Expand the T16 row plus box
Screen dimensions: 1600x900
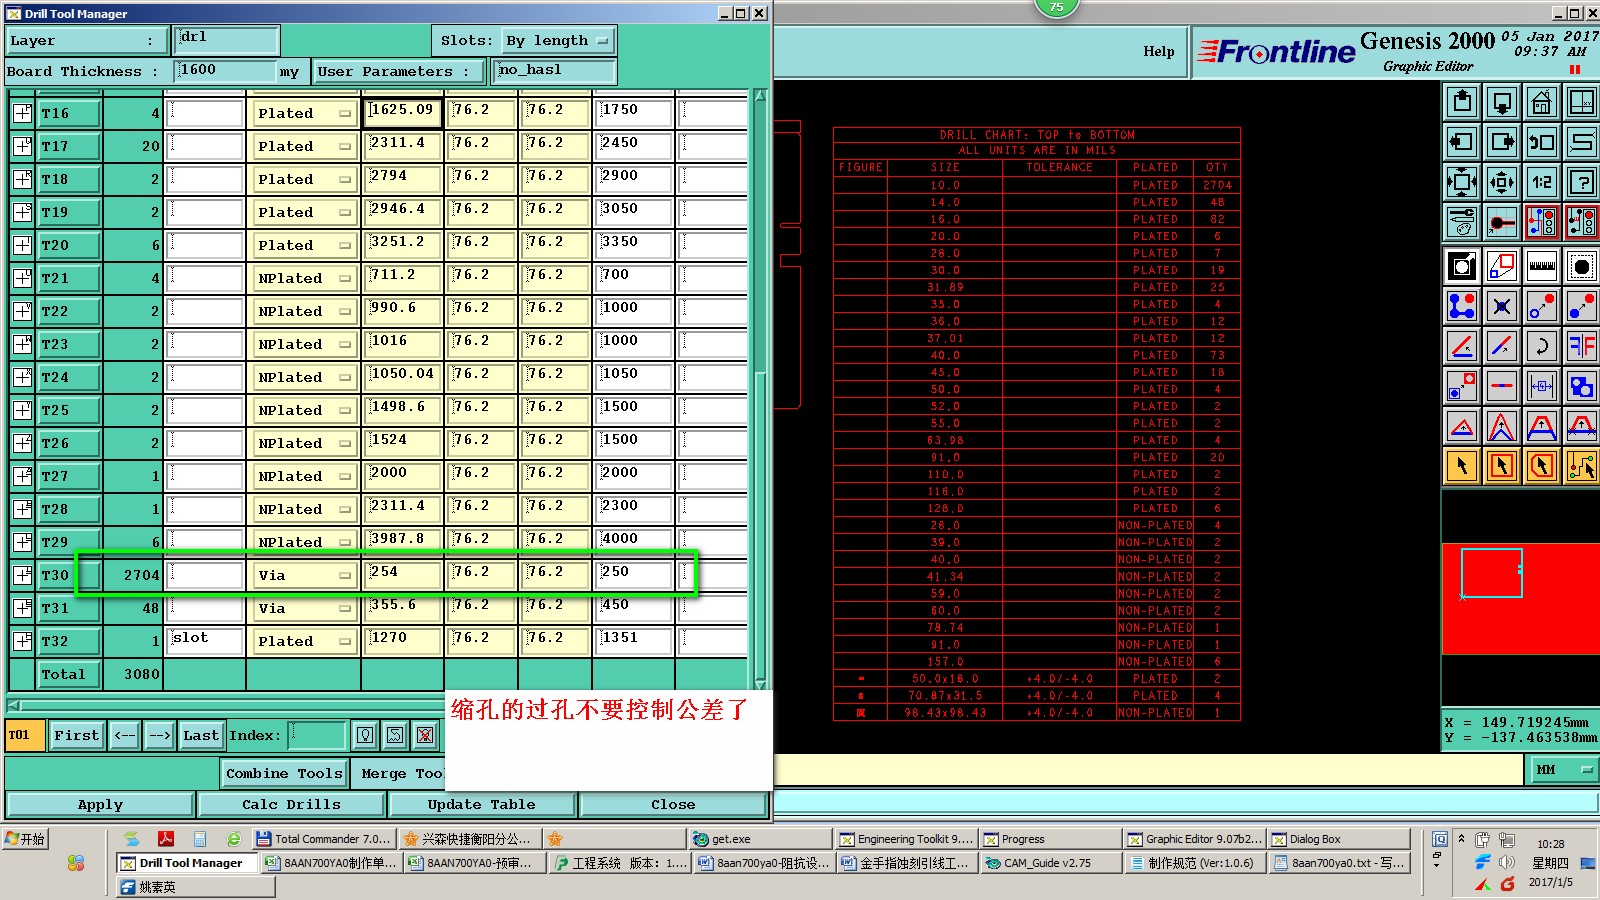click(22, 113)
